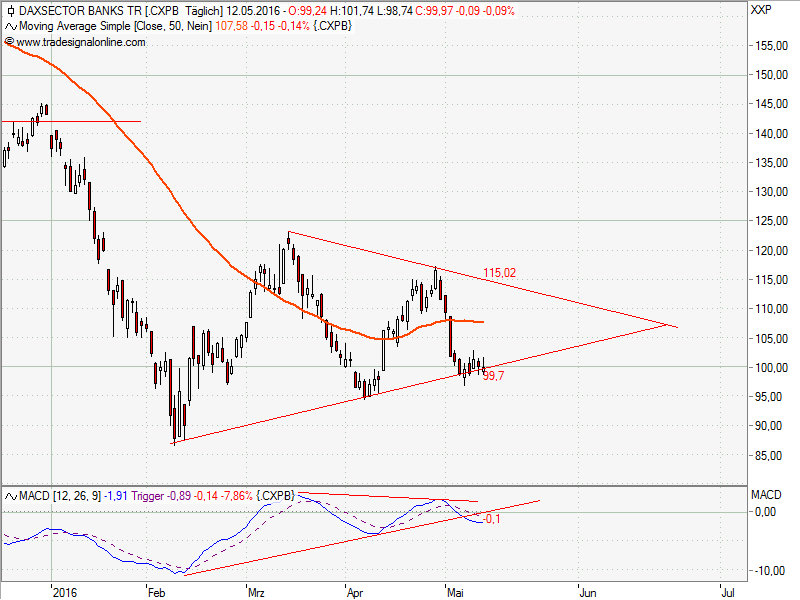Open the www.tradesignalonline.com link

coord(80,42)
